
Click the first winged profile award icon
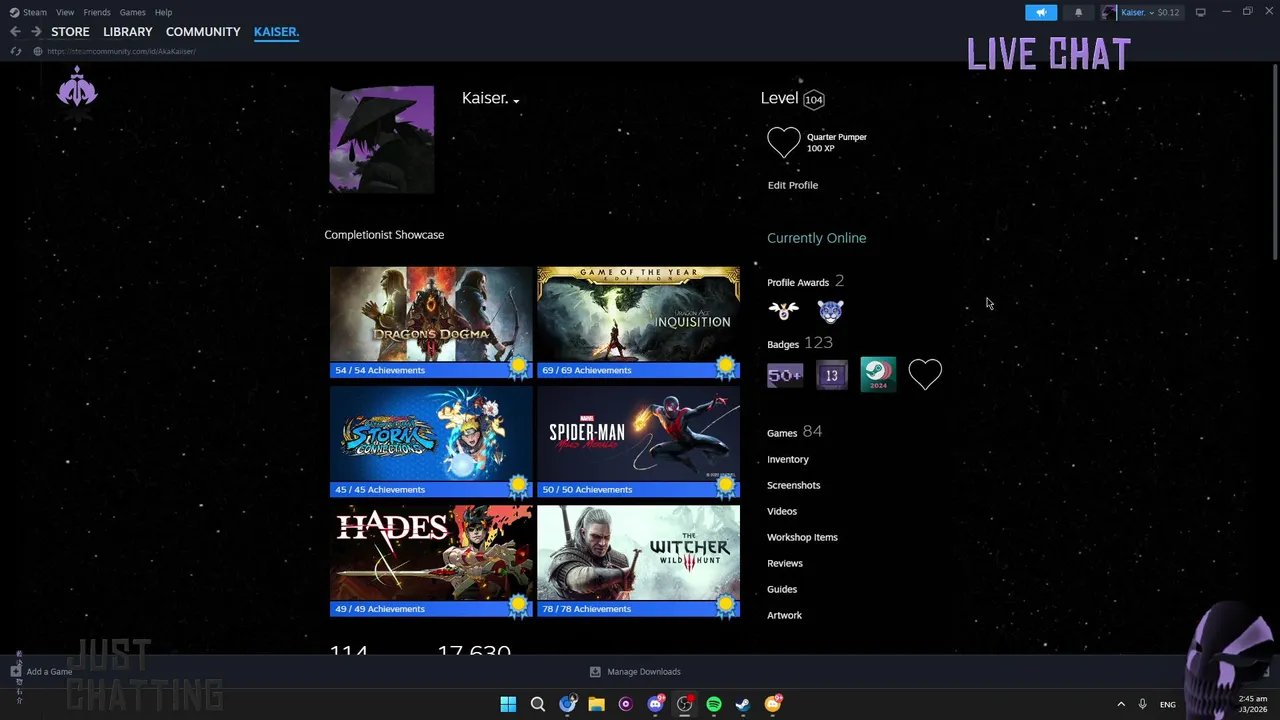784,311
